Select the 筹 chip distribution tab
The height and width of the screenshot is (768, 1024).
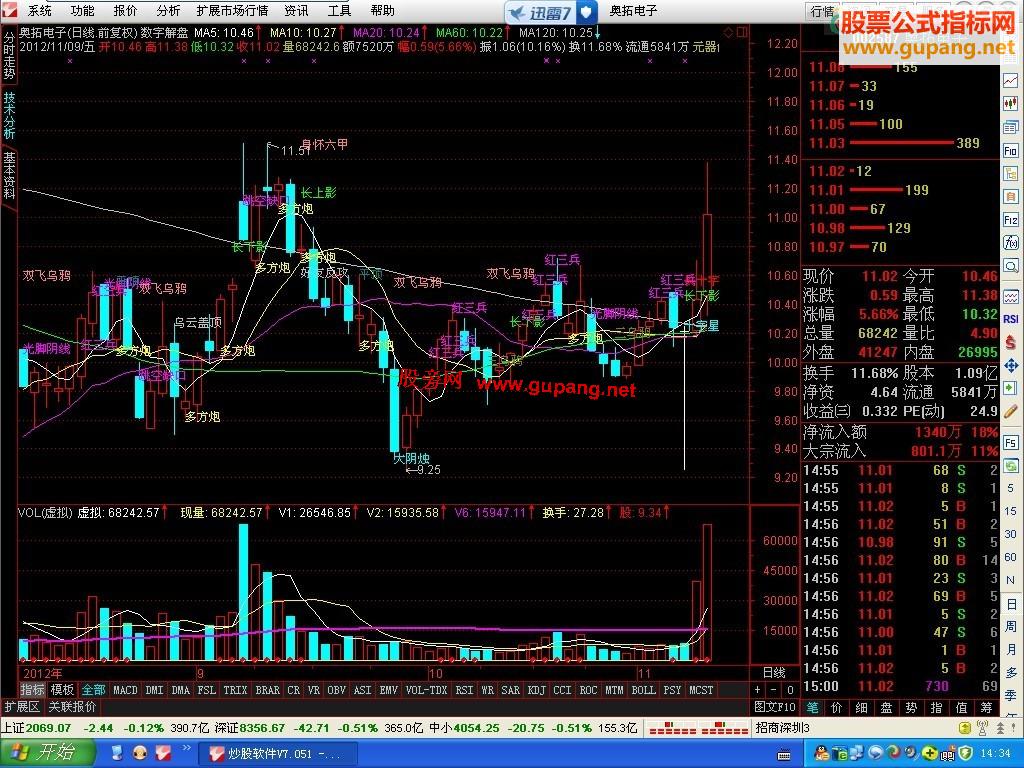pos(985,707)
